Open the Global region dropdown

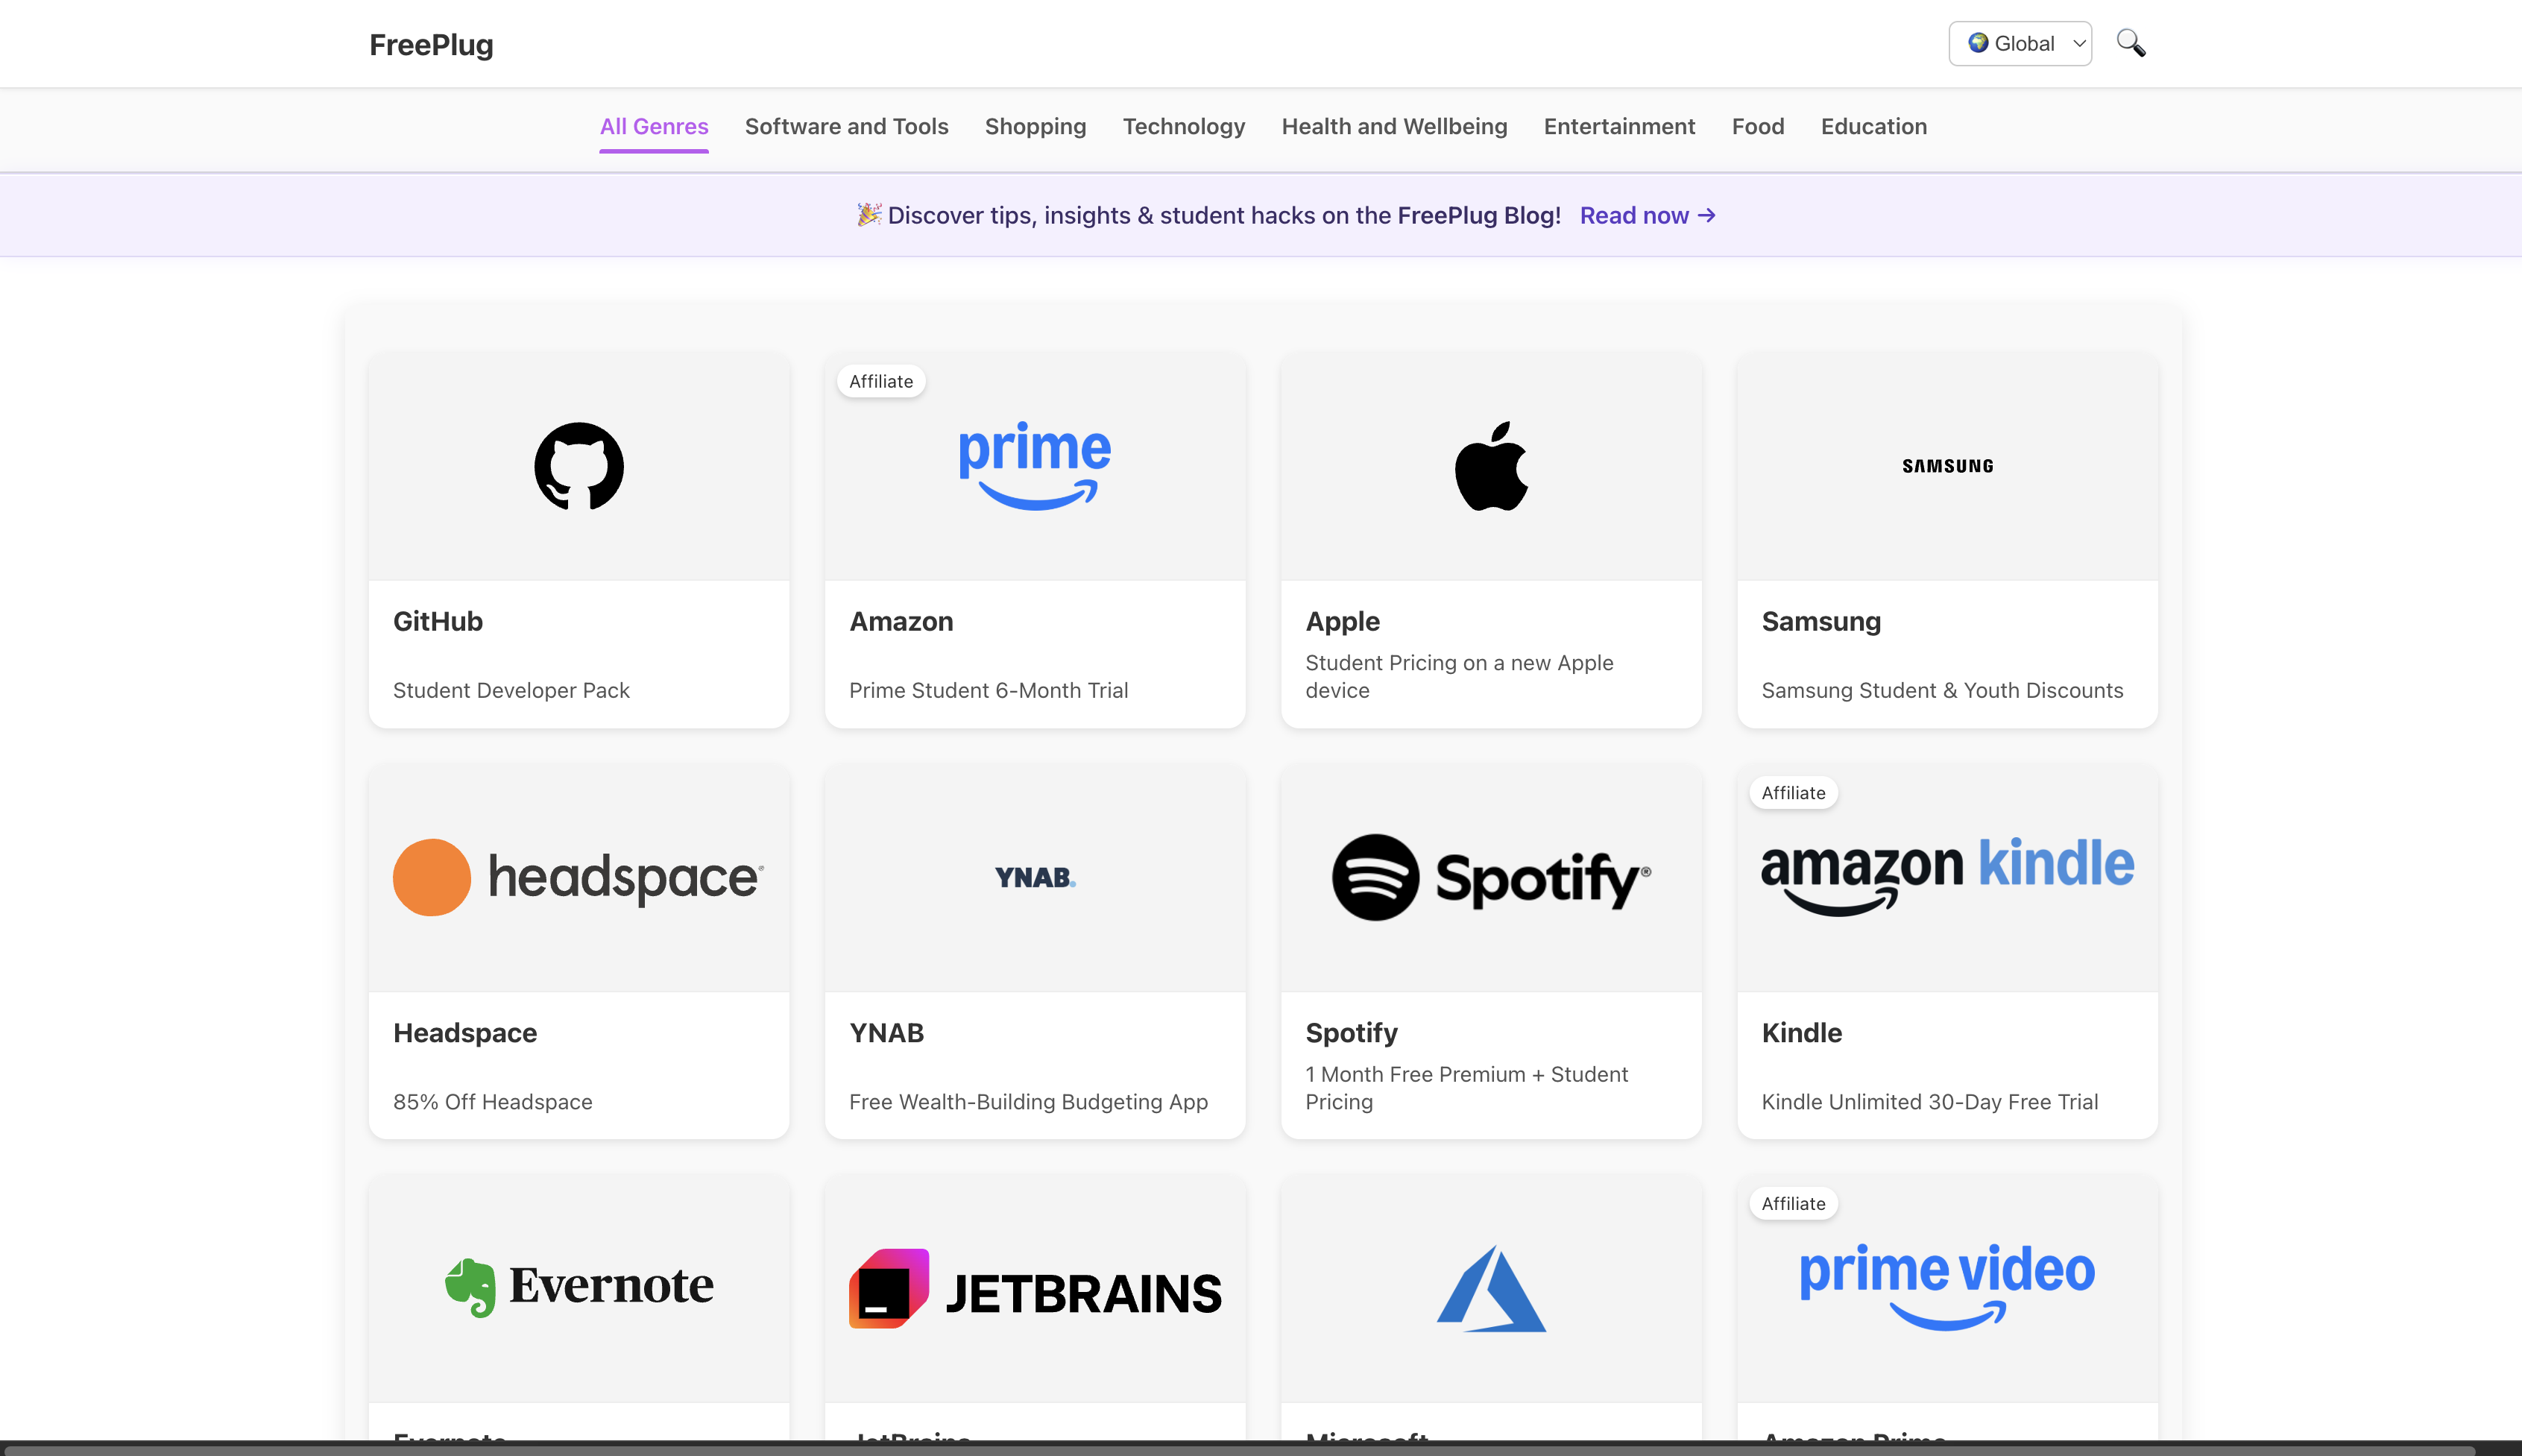click(2020, 43)
